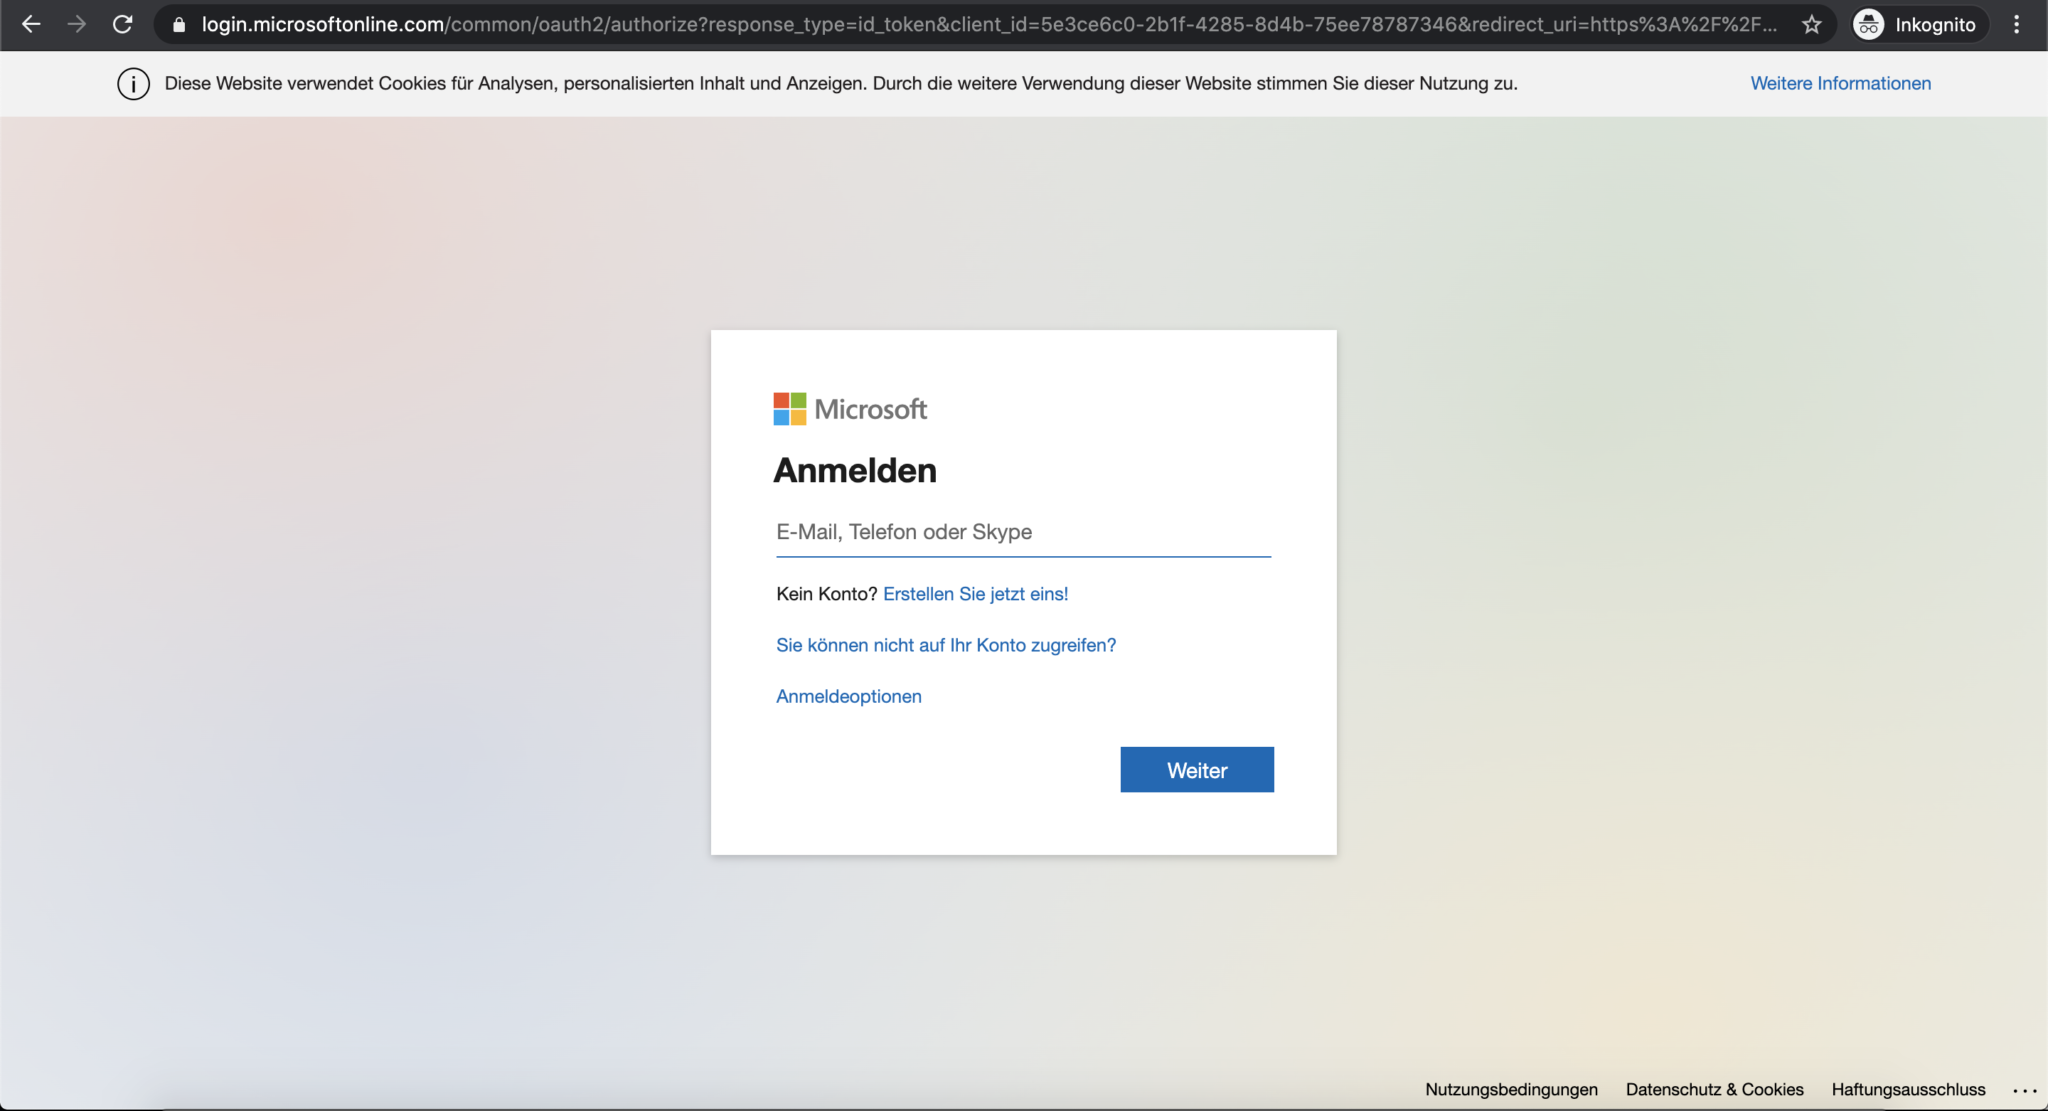Go back using the browser back arrow
Image resolution: width=2048 pixels, height=1111 pixels.
coord(31,24)
